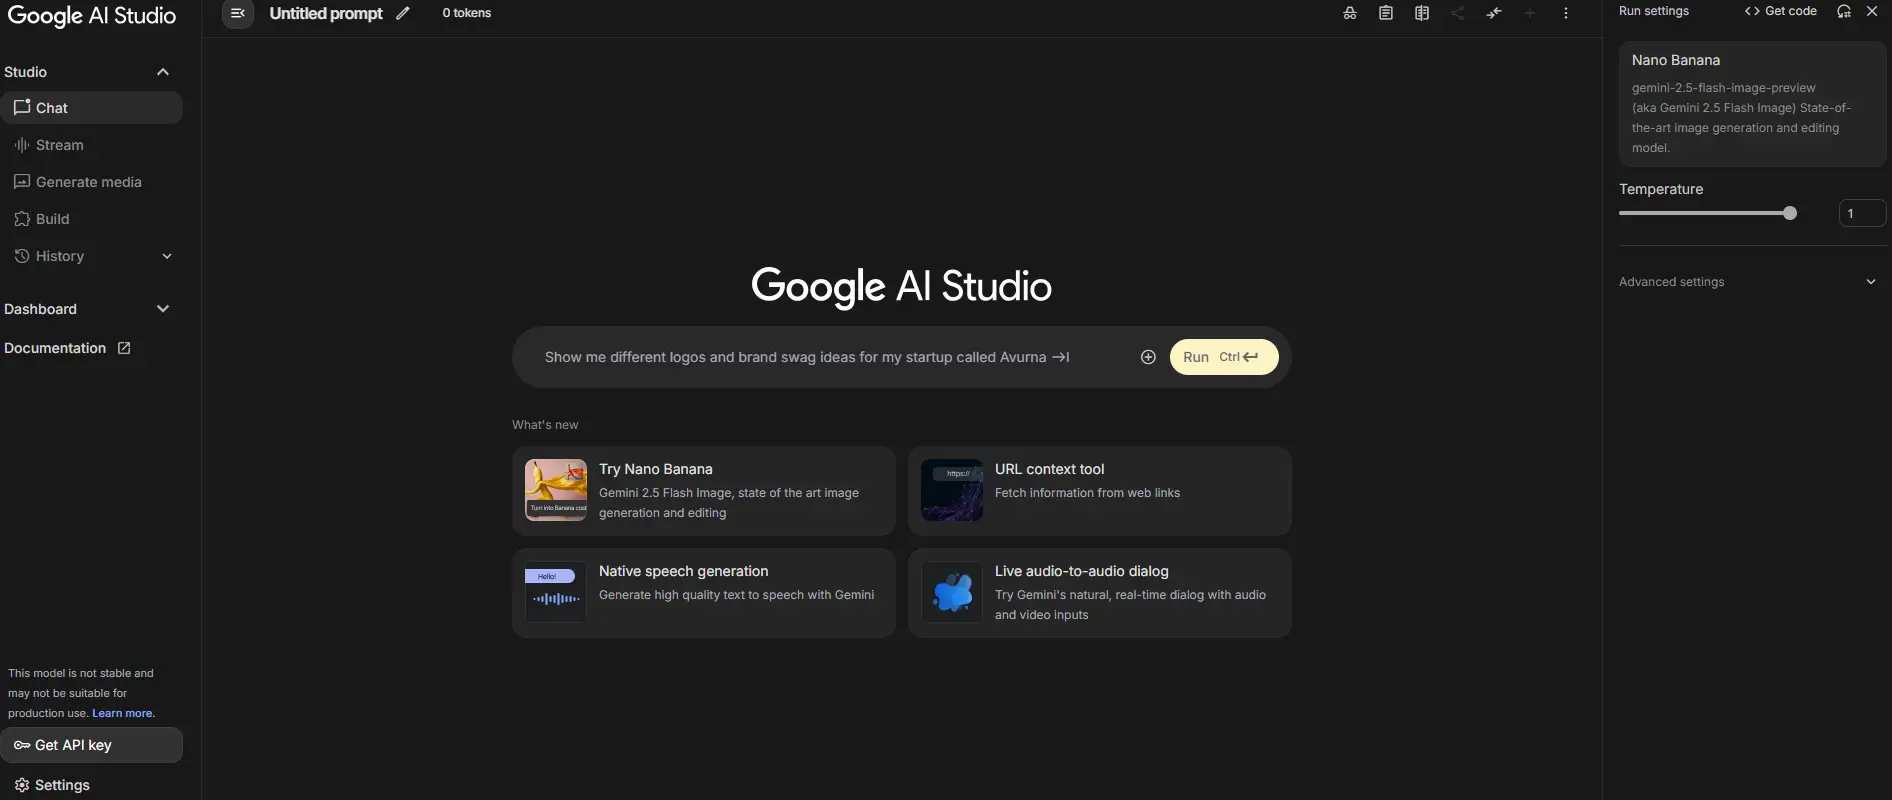Toggle incognito temporary chat icon
1892x800 pixels.
click(1350, 13)
